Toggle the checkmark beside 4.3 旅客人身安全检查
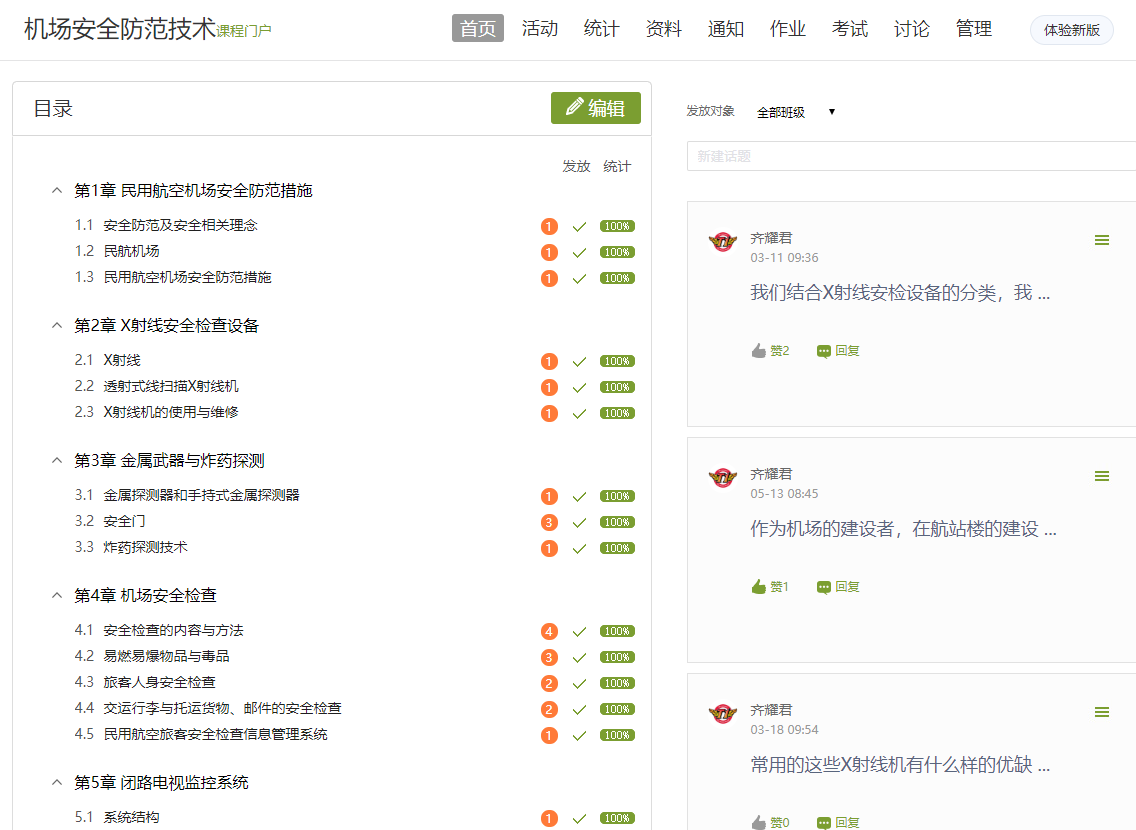The height and width of the screenshot is (830, 1136). (579, 683)
